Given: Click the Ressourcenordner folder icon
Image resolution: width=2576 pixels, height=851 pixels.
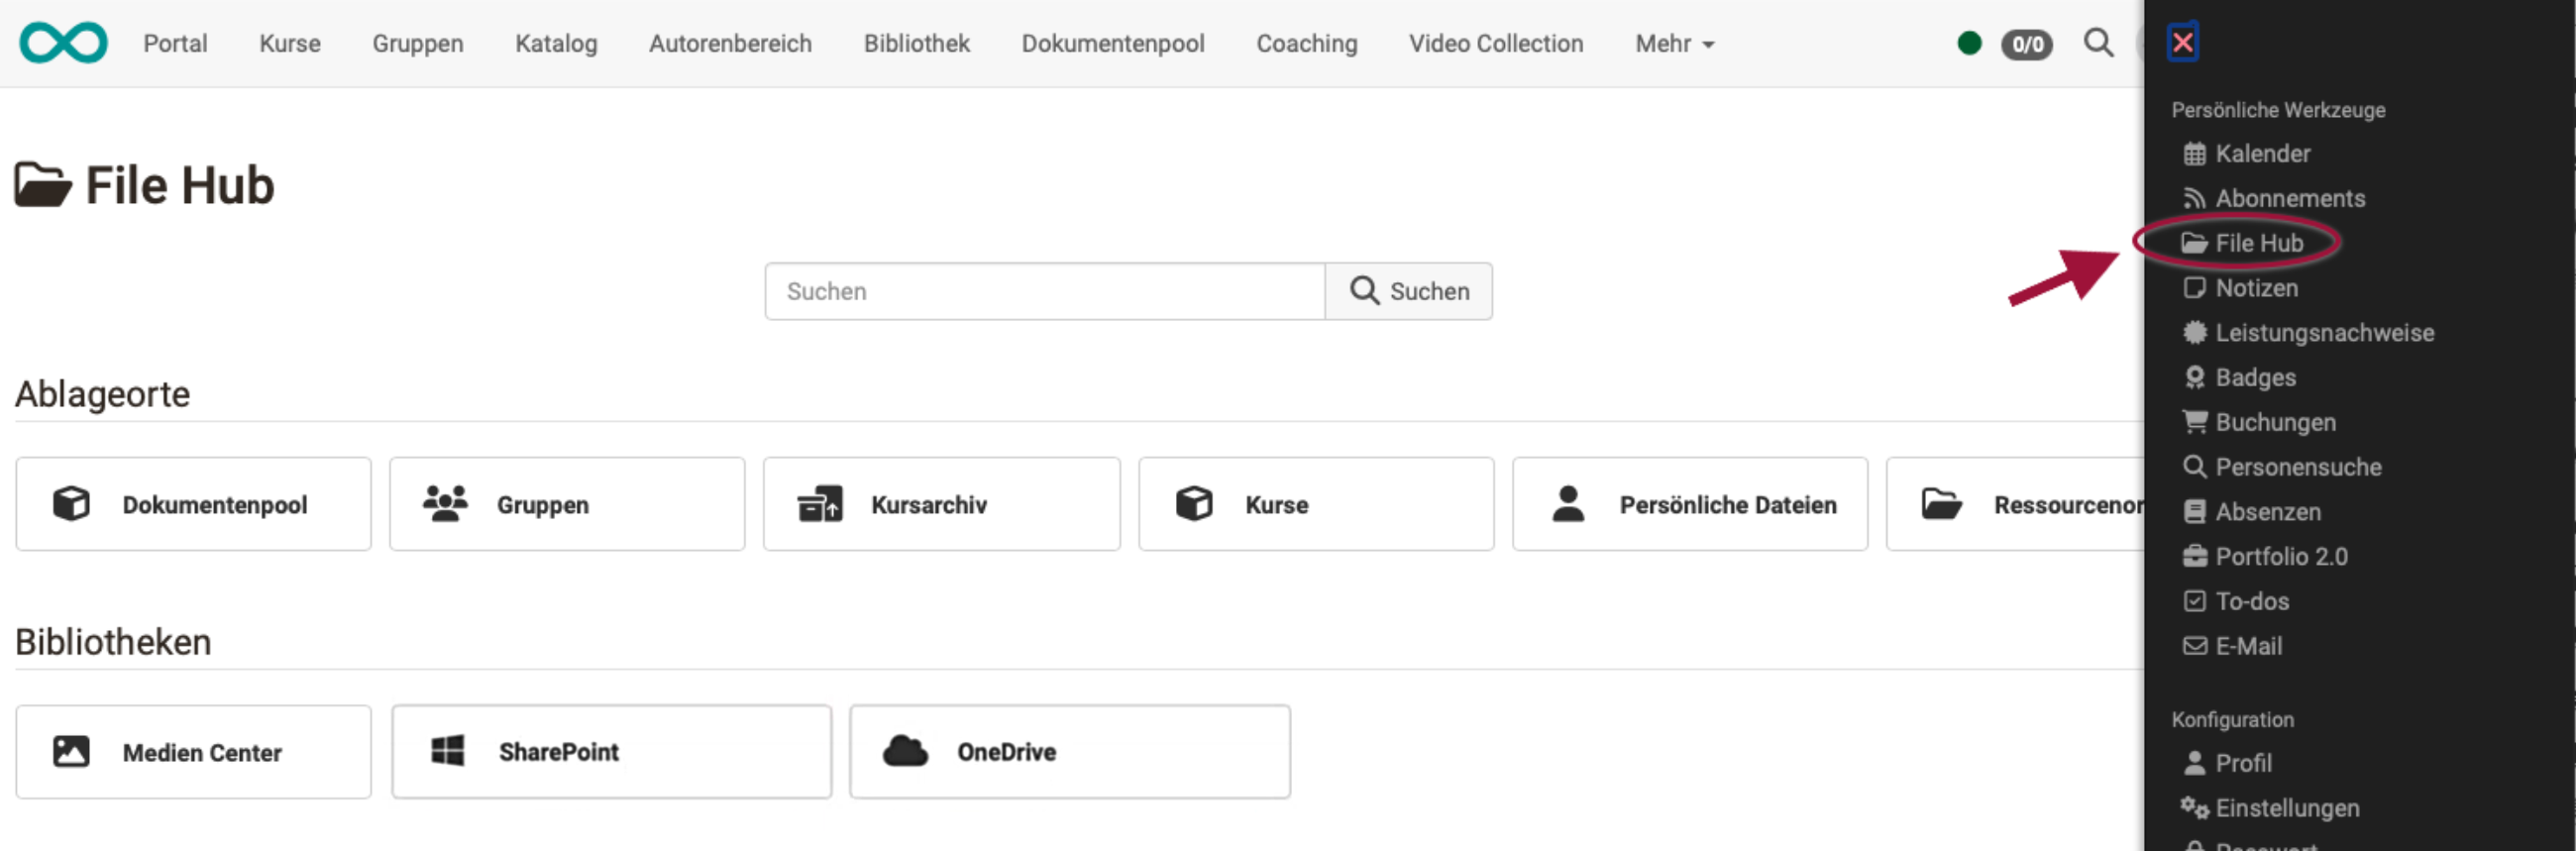Looking at the screenshot, I should [x=1941, y=504].
